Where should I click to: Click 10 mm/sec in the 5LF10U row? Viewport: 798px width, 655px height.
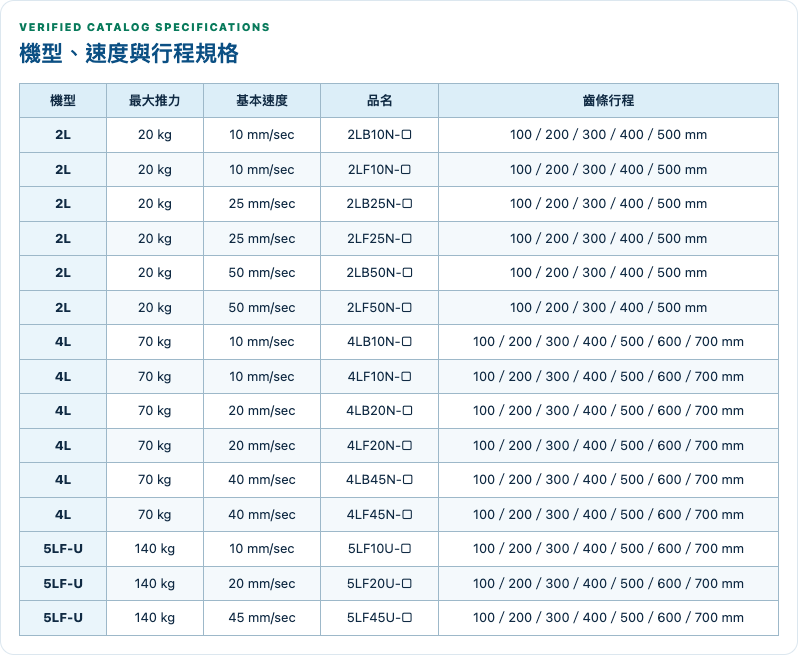[x=262, y=549]
